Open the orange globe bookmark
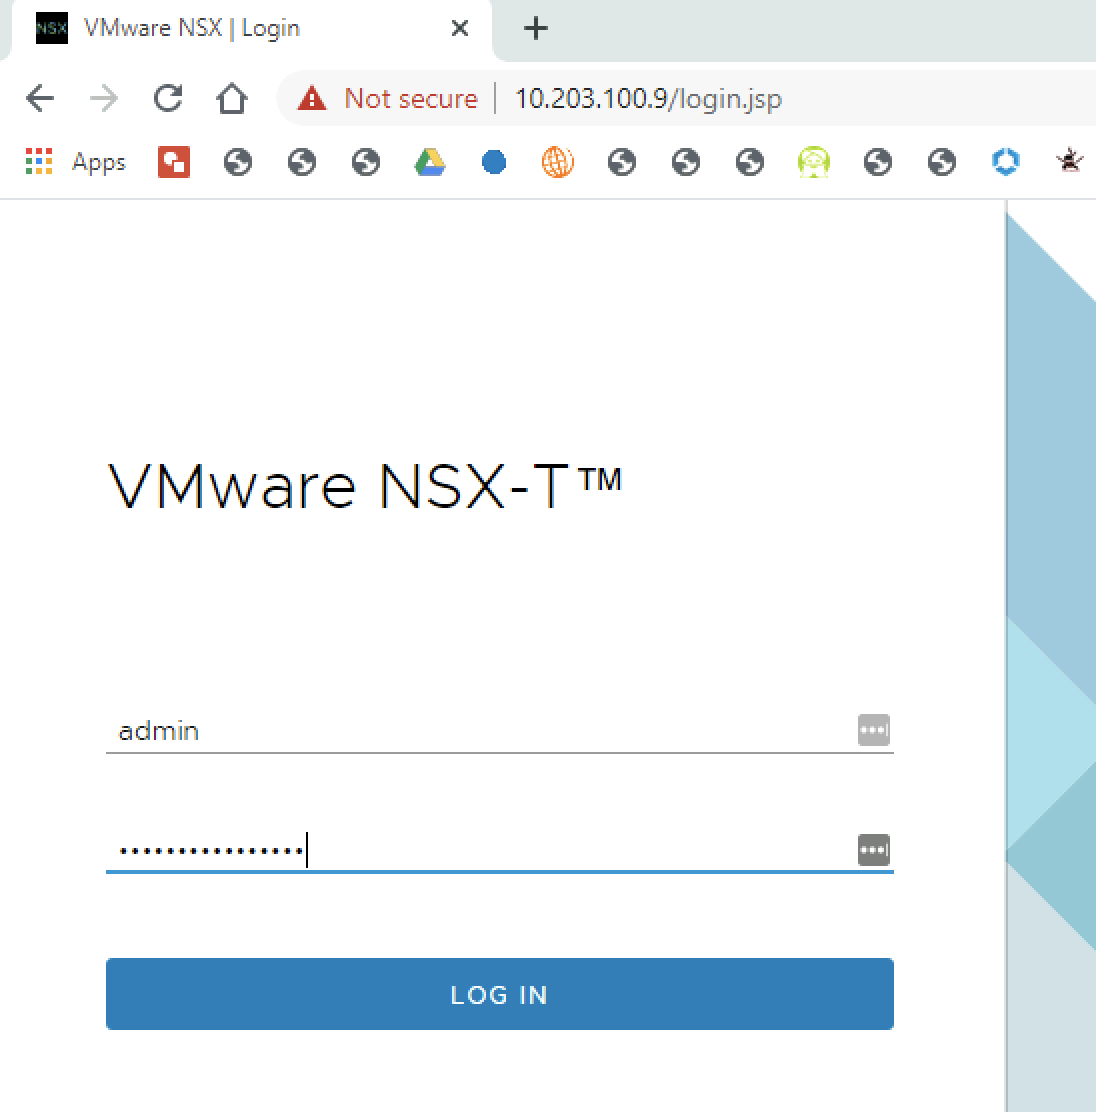 [x=558, y=162]
